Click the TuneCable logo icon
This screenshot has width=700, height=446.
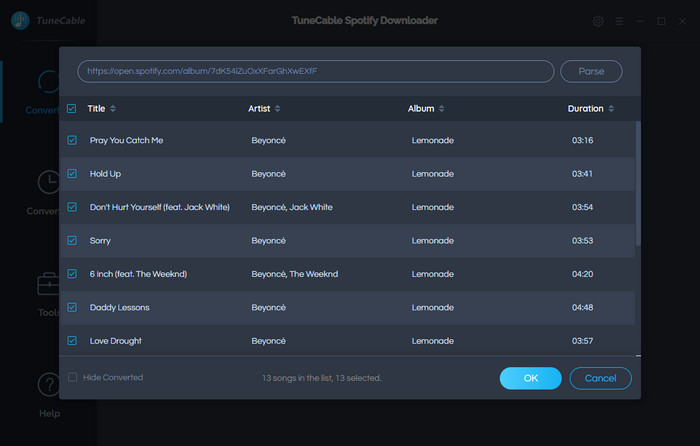[x=20, y=21]
